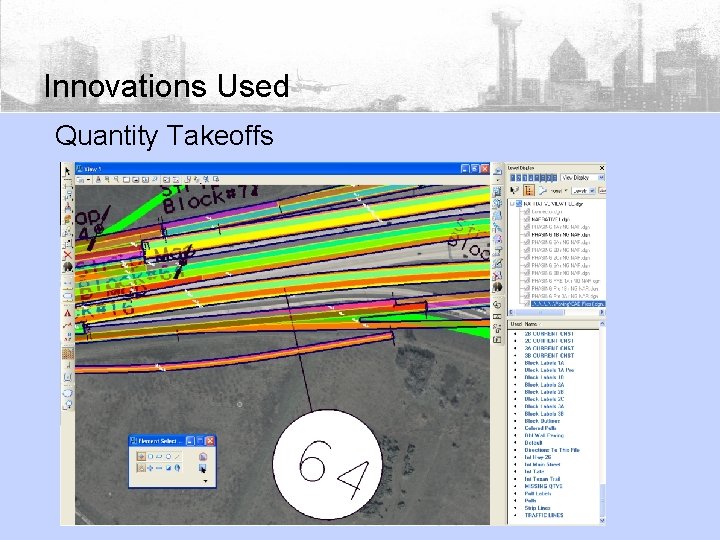720x540 pixels.
Task: Toggle view number 1 in Level Display
Action: coord(513,178)
